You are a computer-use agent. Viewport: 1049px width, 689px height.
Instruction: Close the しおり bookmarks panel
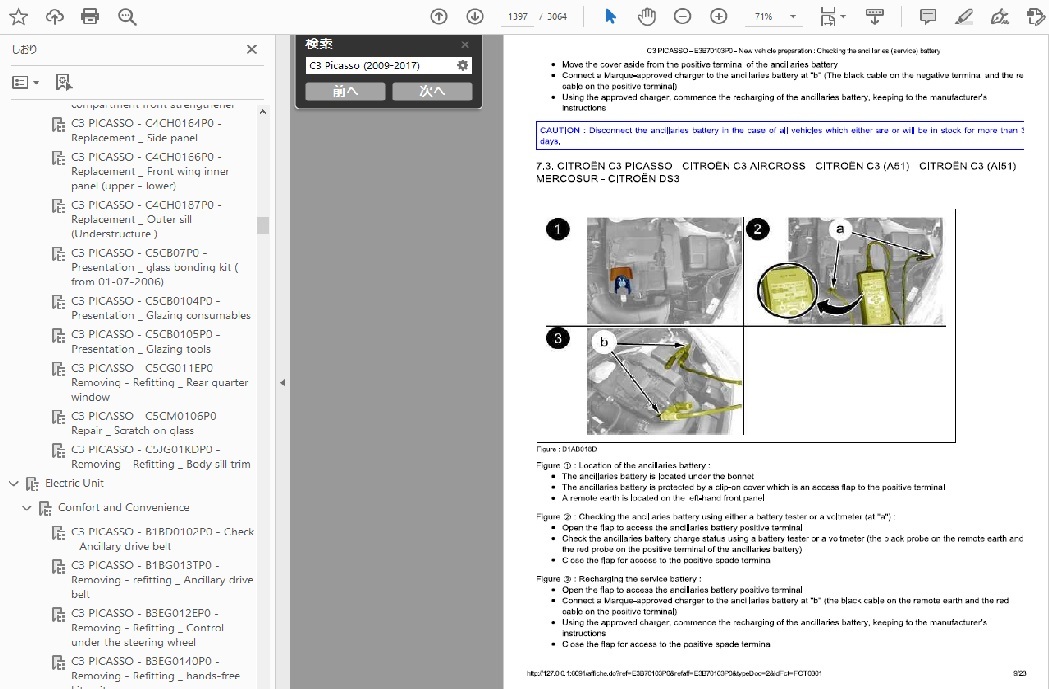pyautogui.click(x=252, y=49)
